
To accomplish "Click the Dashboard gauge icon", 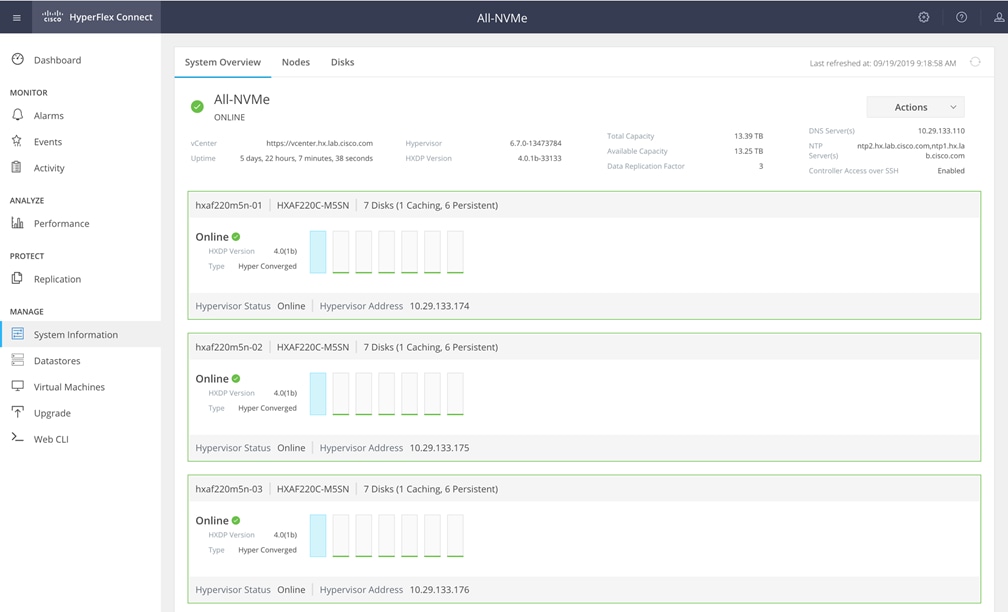I will [17, 59].
